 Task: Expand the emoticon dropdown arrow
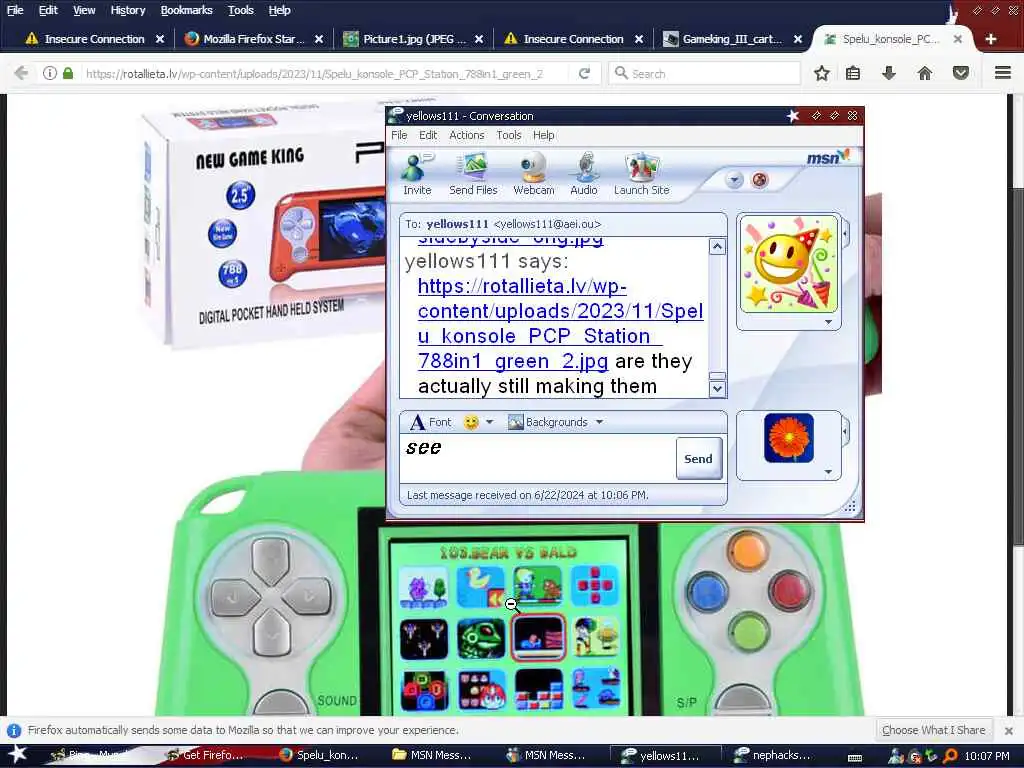(489, 423)
